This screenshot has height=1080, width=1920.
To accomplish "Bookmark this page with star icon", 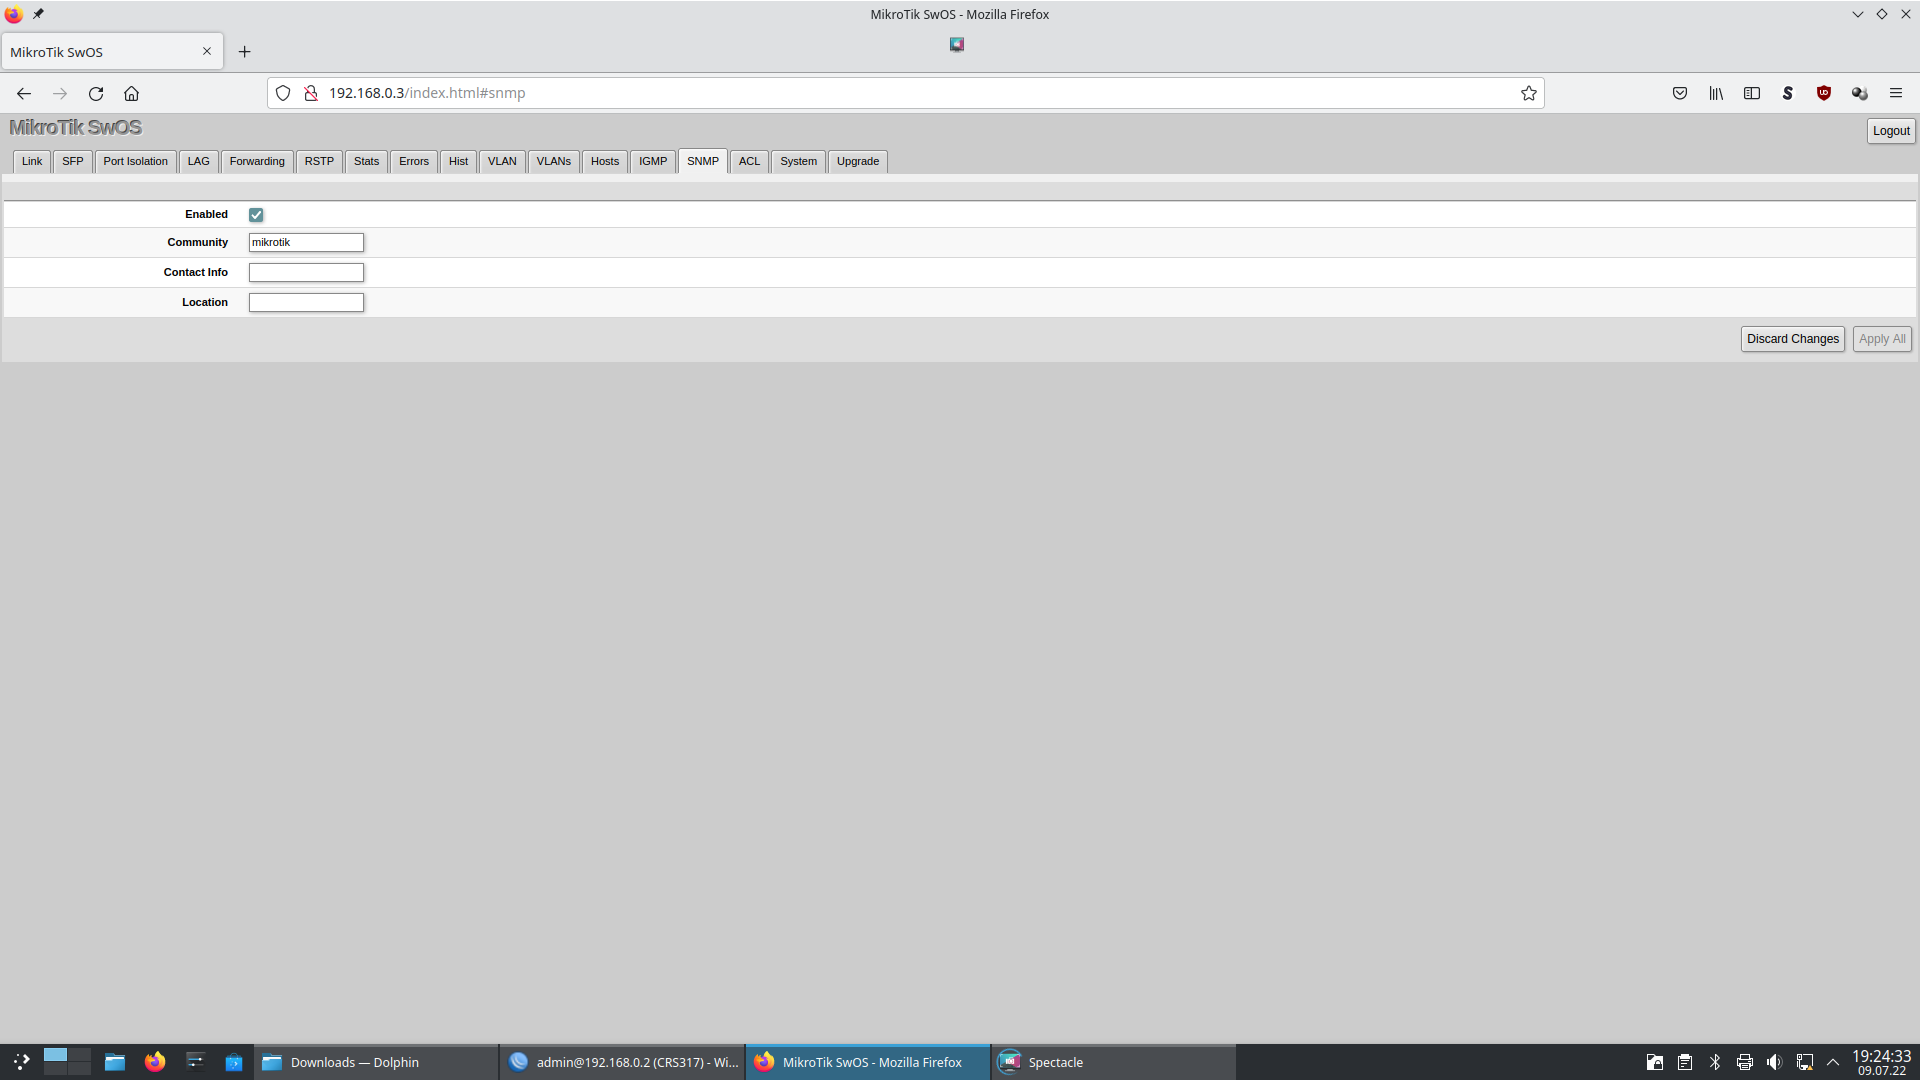I will coord(1528,93).
